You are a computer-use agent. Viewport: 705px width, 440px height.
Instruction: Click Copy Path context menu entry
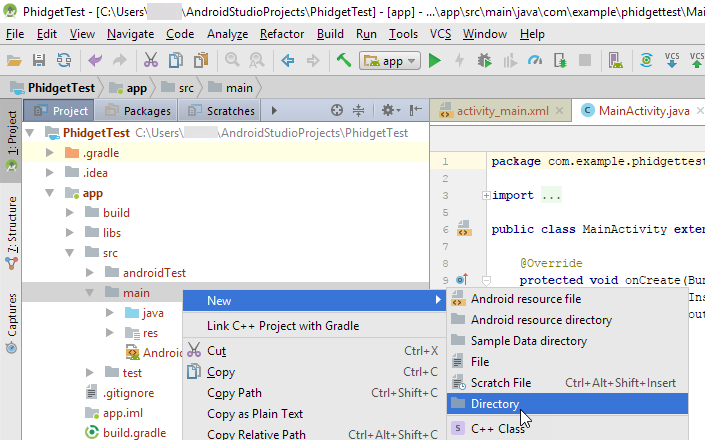314,393
